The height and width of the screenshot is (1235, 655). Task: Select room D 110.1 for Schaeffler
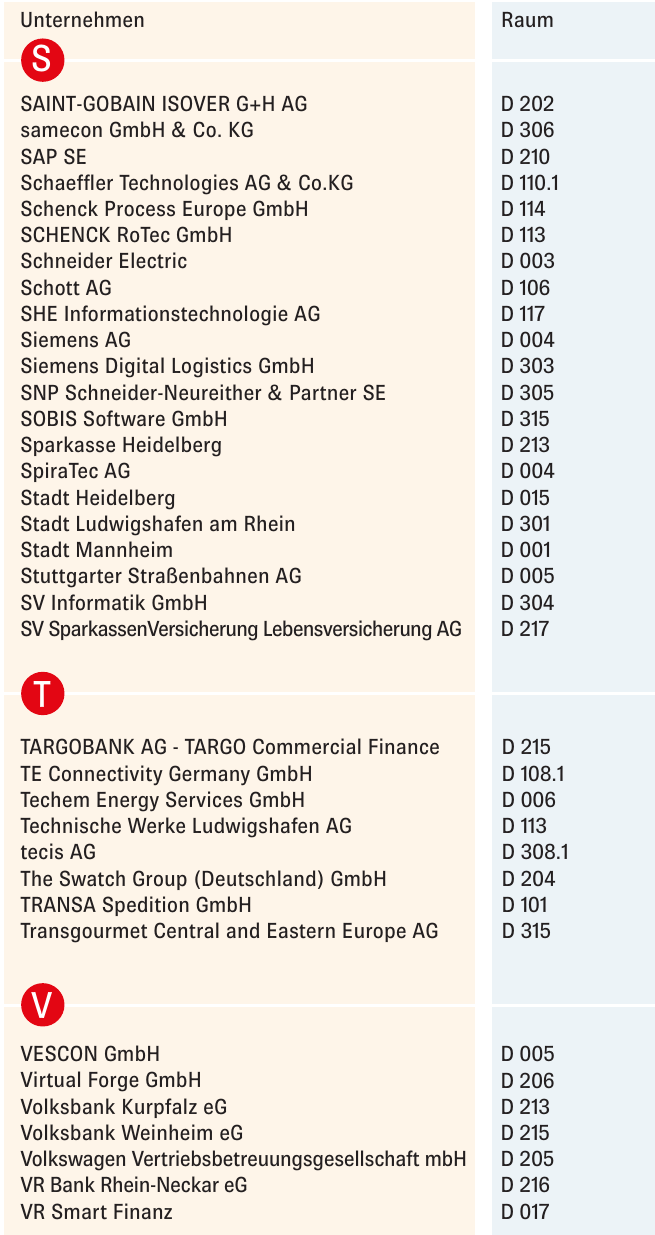530,182
